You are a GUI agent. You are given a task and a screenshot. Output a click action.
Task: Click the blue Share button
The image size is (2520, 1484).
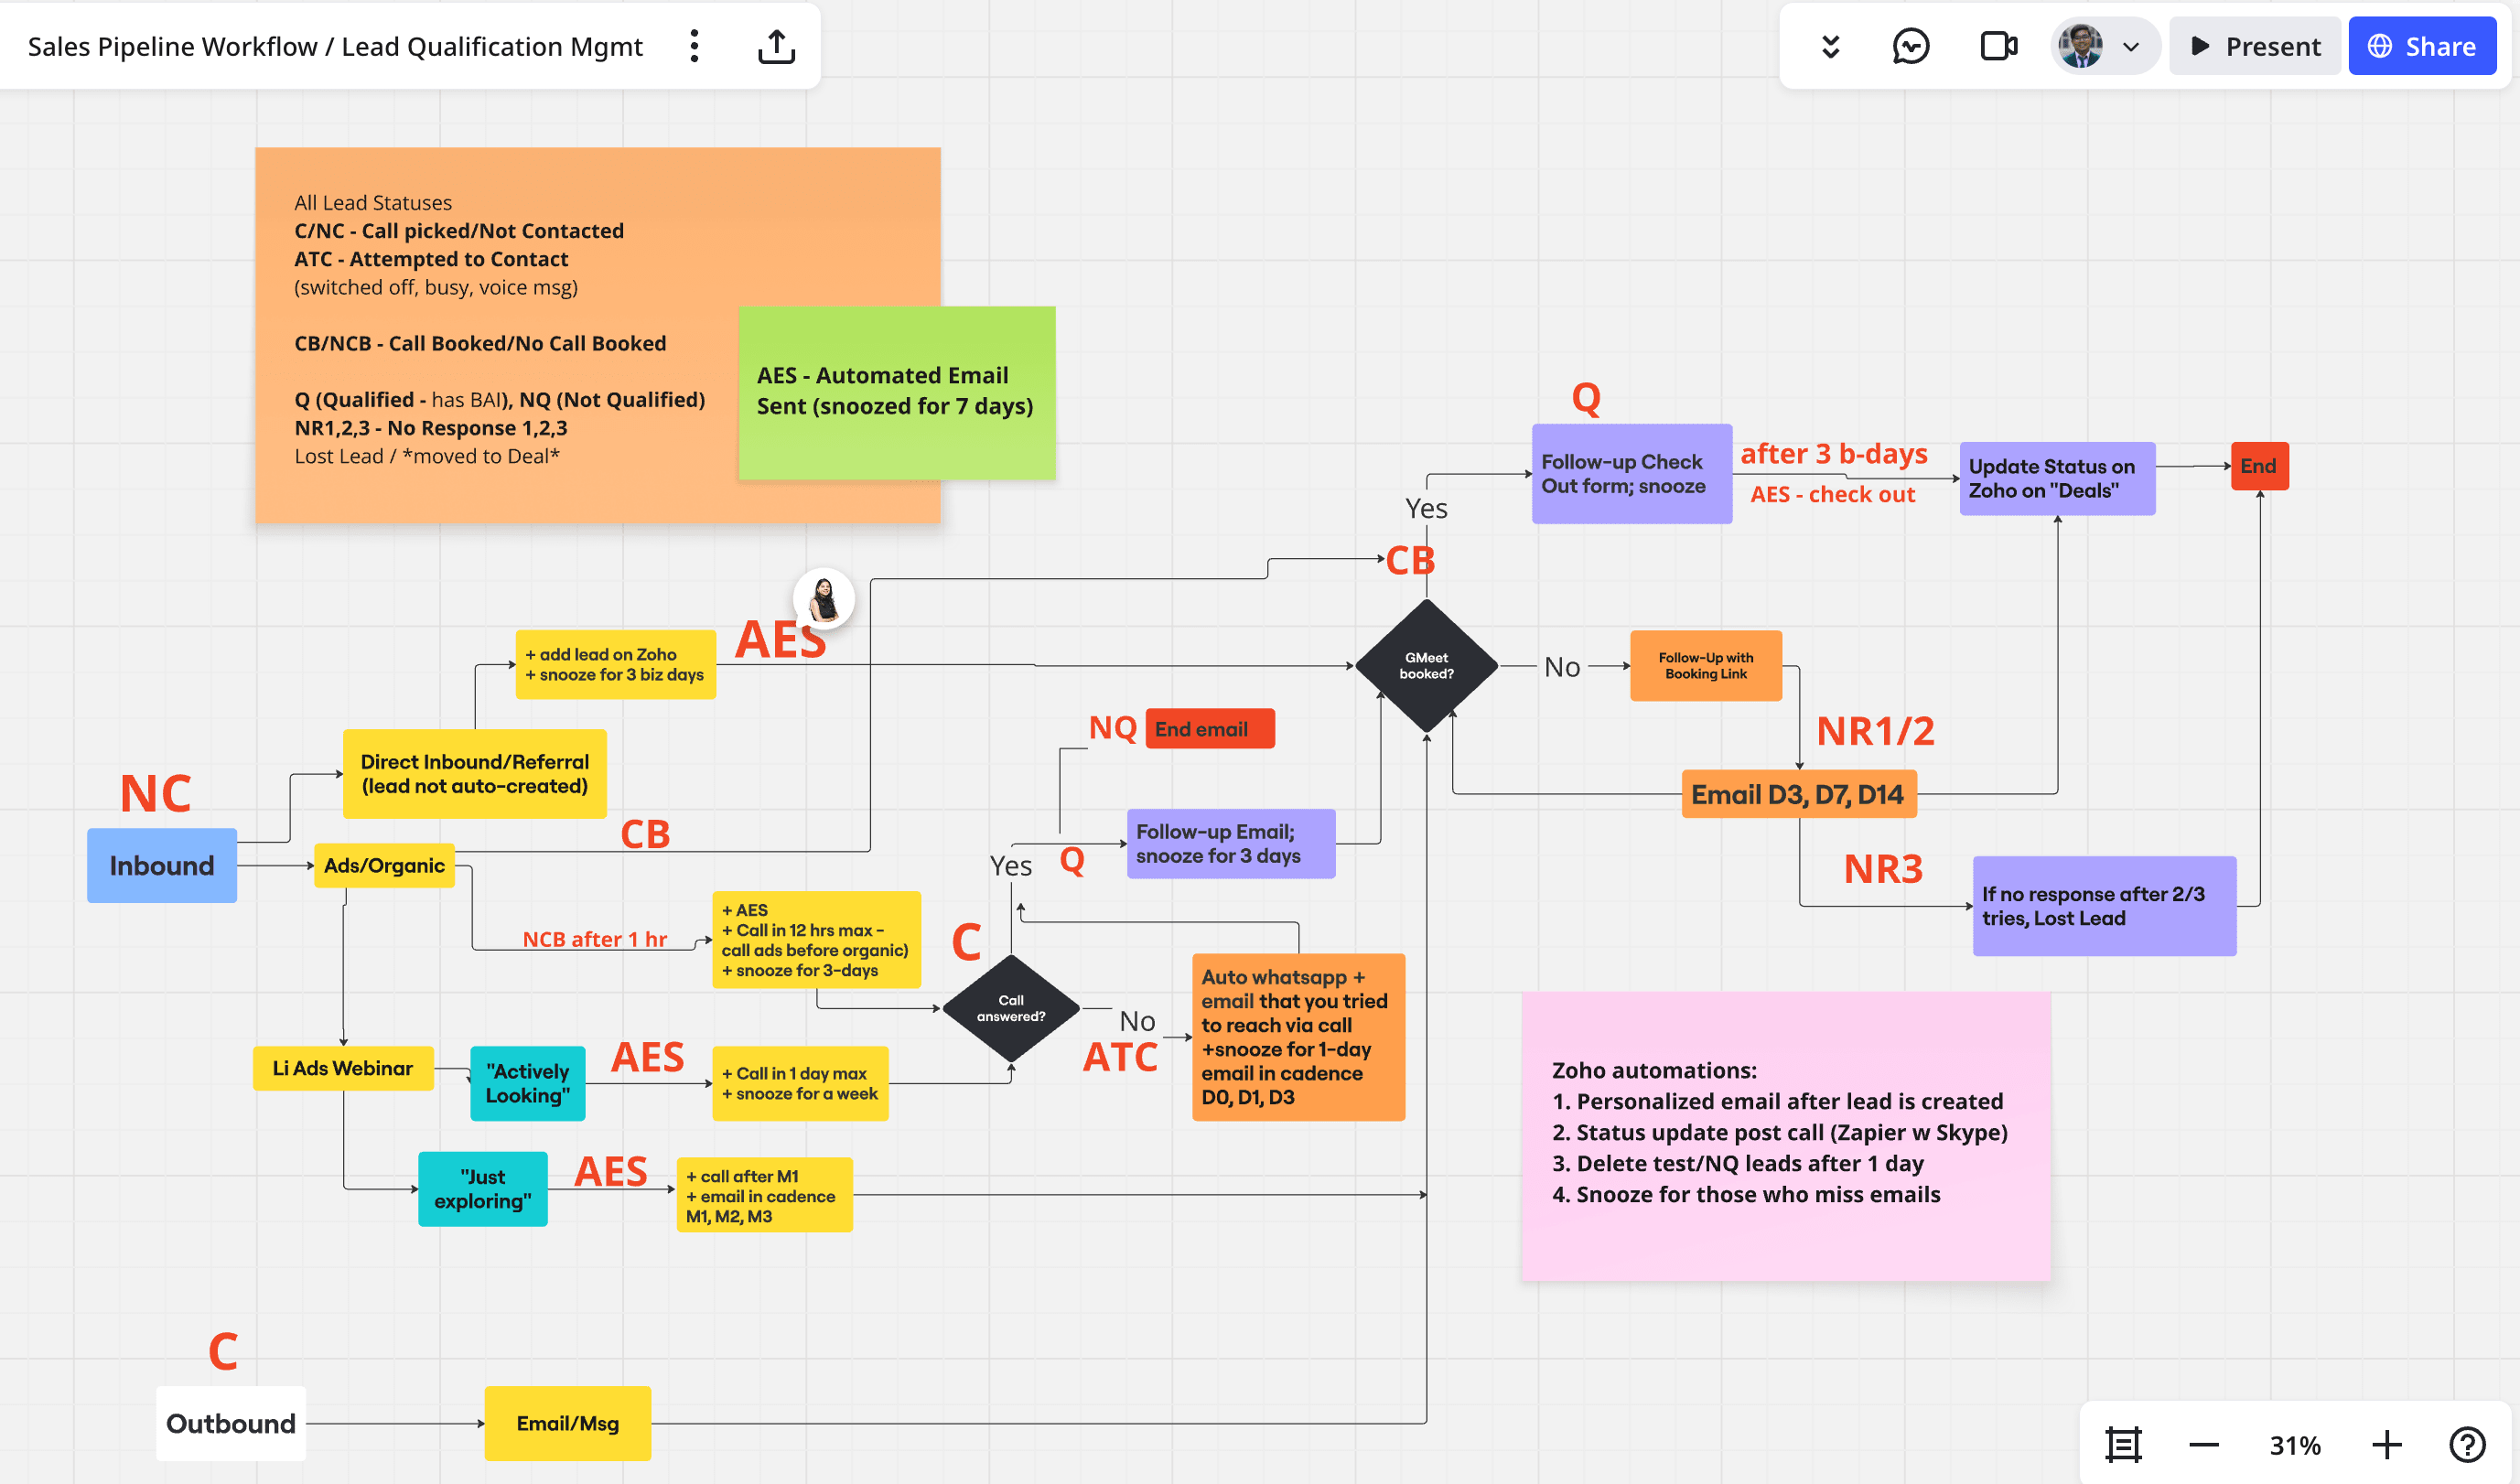[x=2421, y=46]
